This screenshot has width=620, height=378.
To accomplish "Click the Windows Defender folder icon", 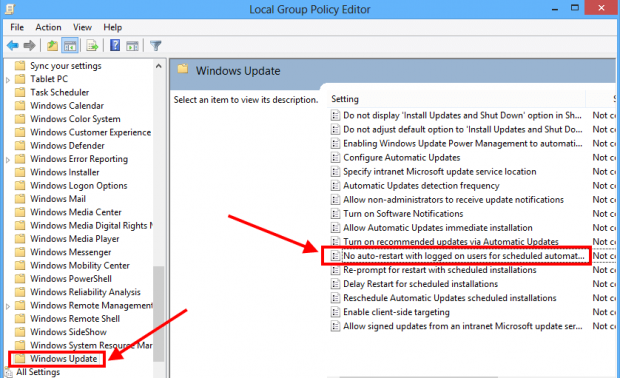I will pos(20,146).
